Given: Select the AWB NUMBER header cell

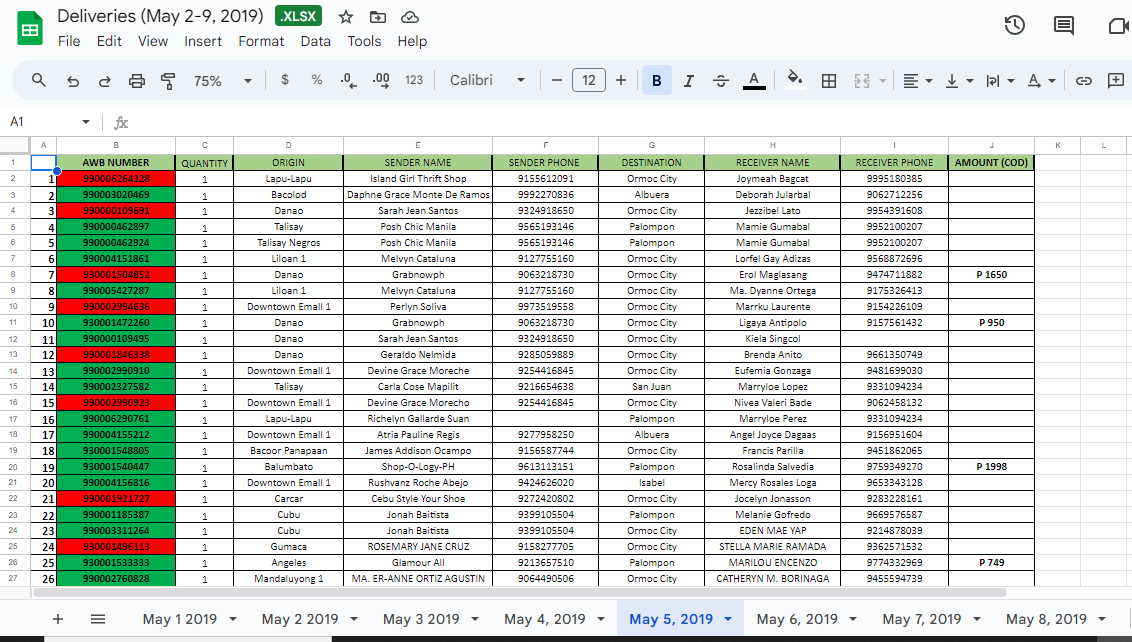Looking at the screenshot, I should coord(116,162).
